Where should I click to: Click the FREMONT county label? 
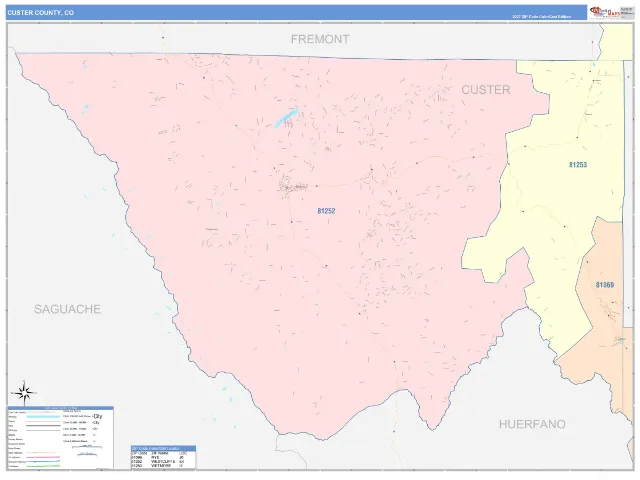coord(320,39)
